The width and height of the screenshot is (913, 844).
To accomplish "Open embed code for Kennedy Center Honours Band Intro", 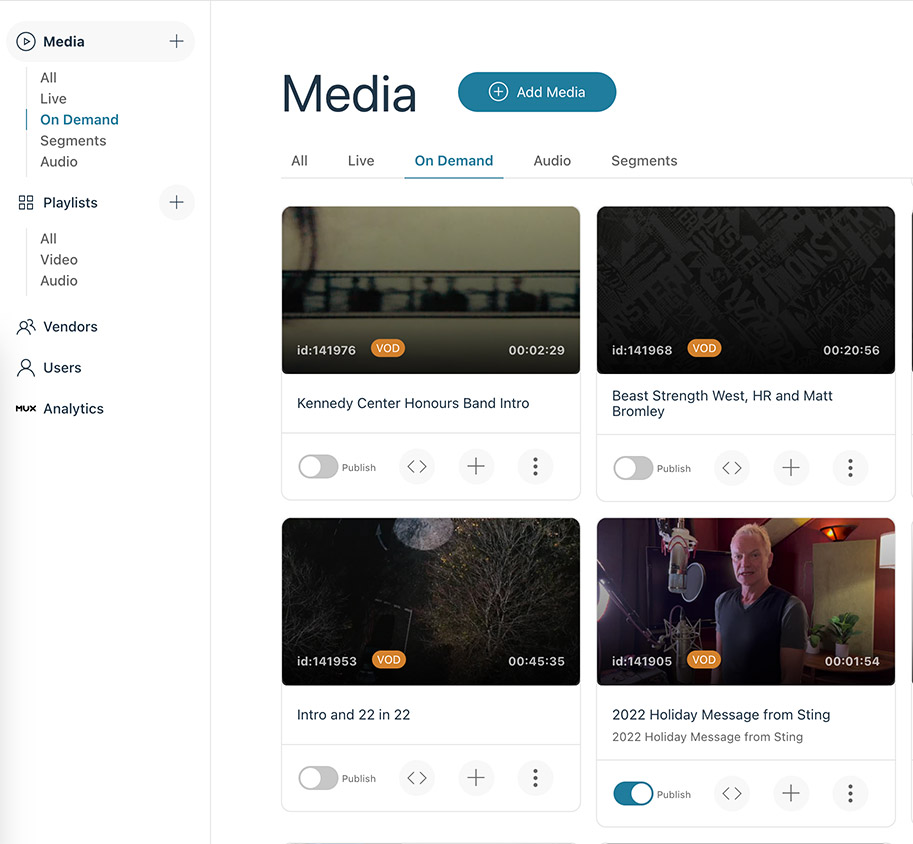I will [x=417, y=467].
